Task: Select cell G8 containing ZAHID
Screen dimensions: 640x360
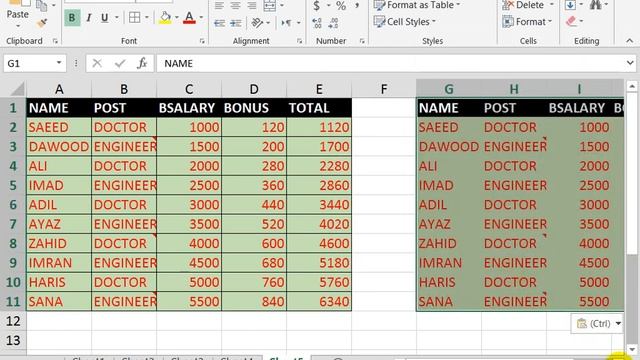Action: pos(449,244)
